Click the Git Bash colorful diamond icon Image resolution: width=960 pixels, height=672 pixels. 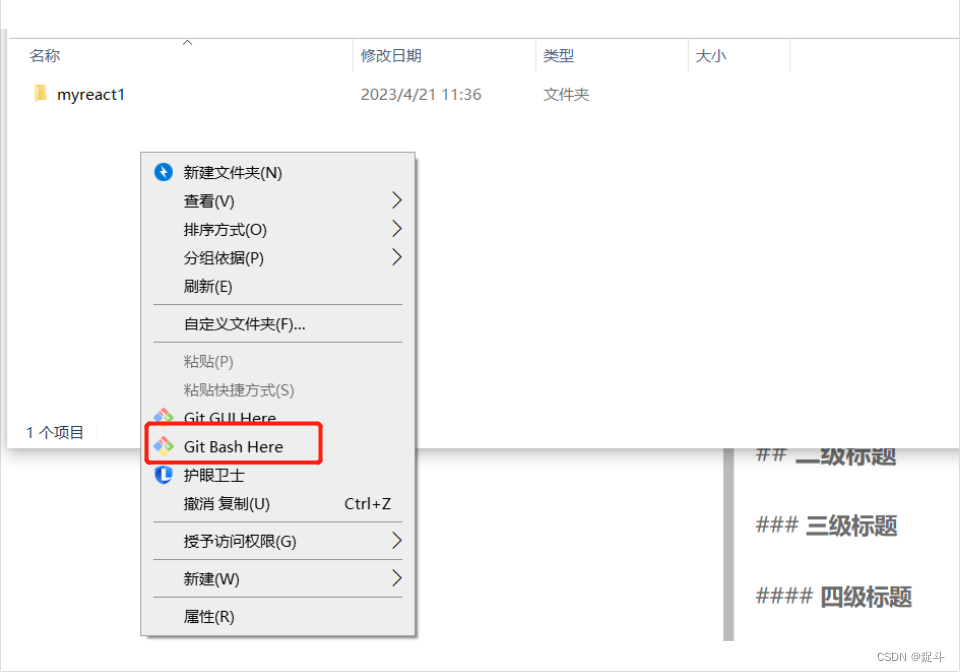164,446
